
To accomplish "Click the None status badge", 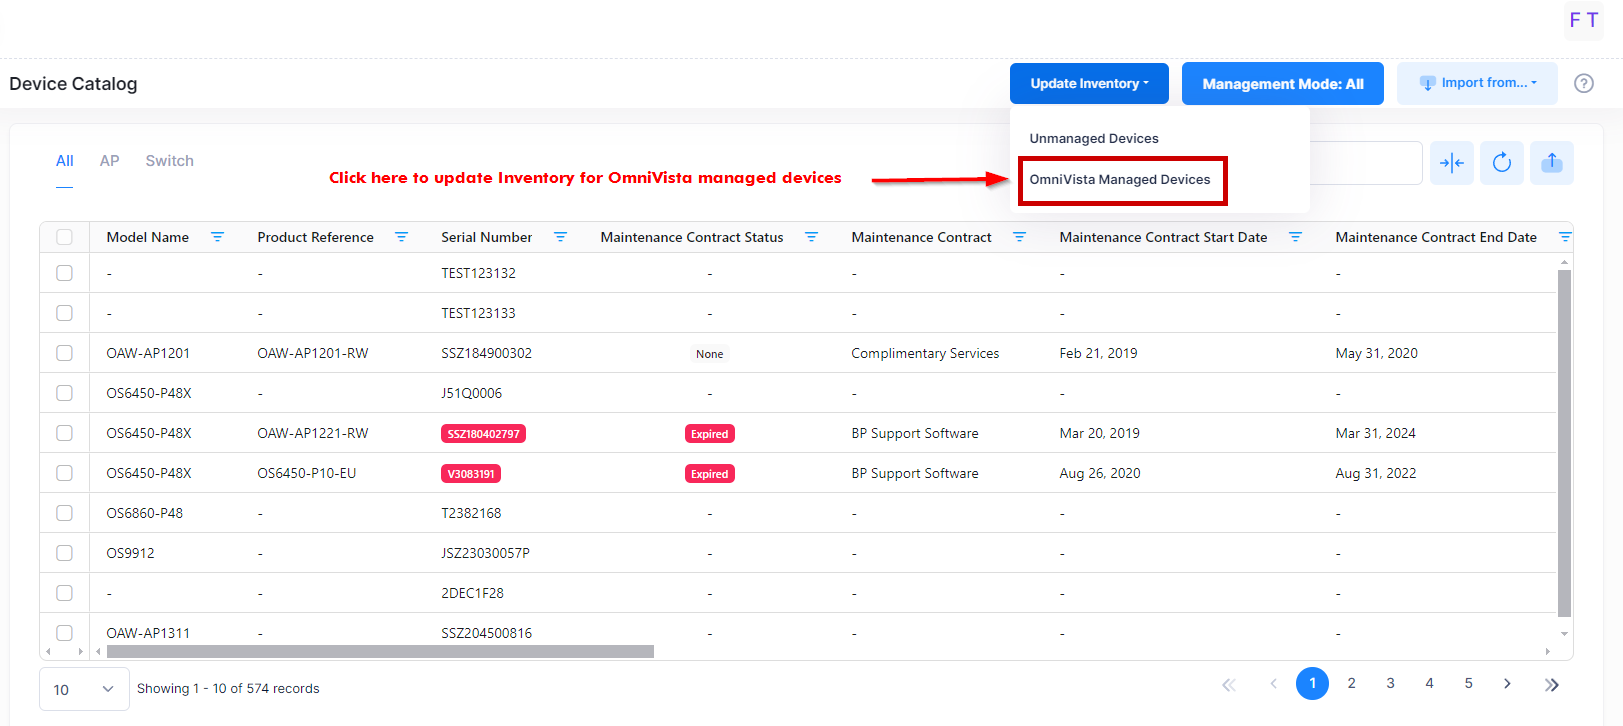I will click(x=710, y=354).
